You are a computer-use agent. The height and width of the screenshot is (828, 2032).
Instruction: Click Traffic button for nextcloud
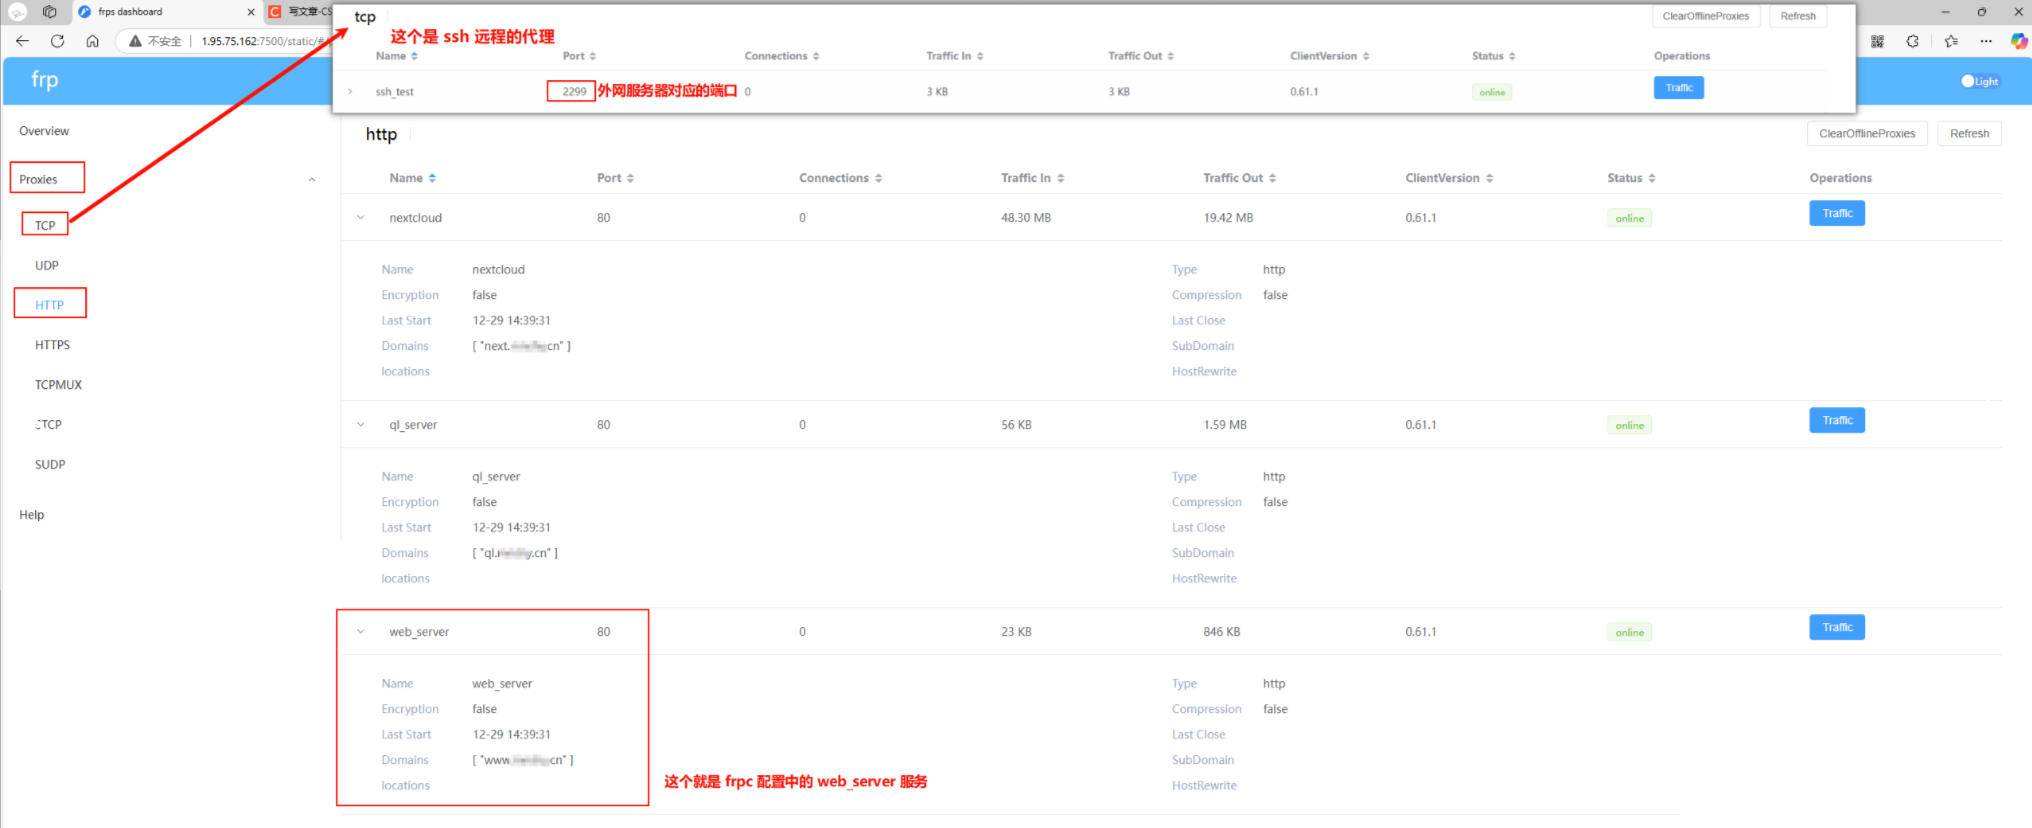pos(1836,214)
